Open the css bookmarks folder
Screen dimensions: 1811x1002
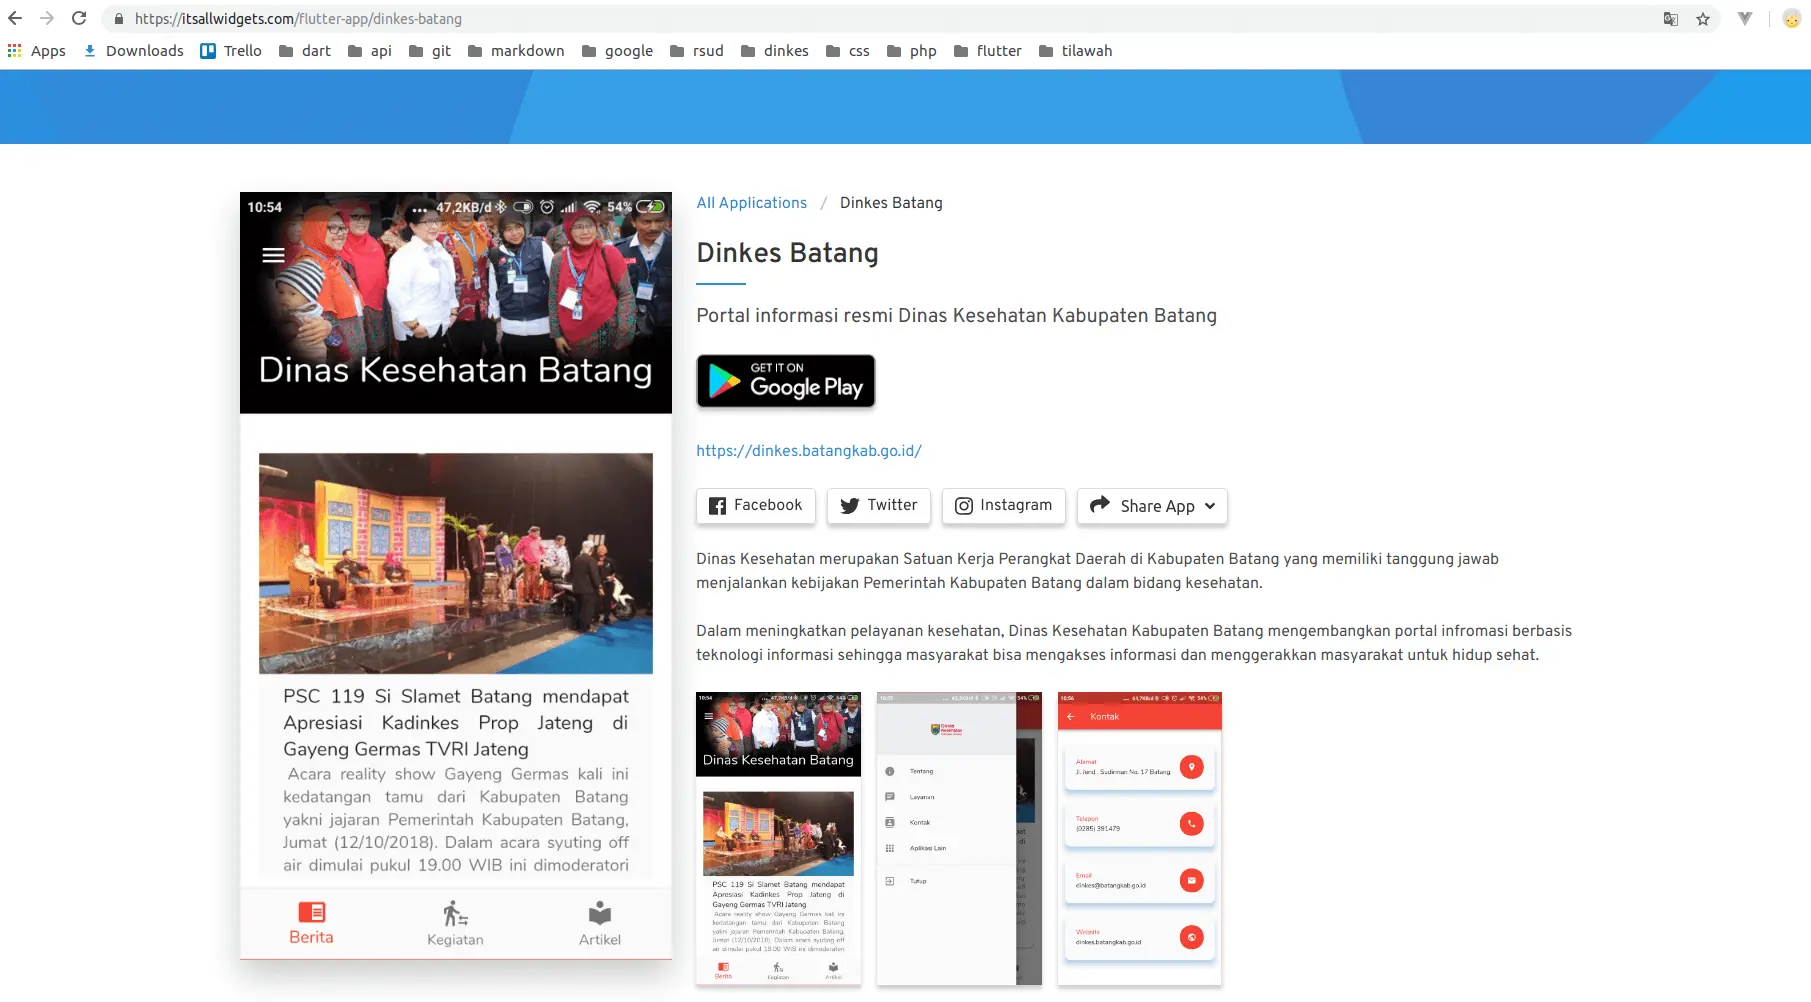(x=849, y=50)
